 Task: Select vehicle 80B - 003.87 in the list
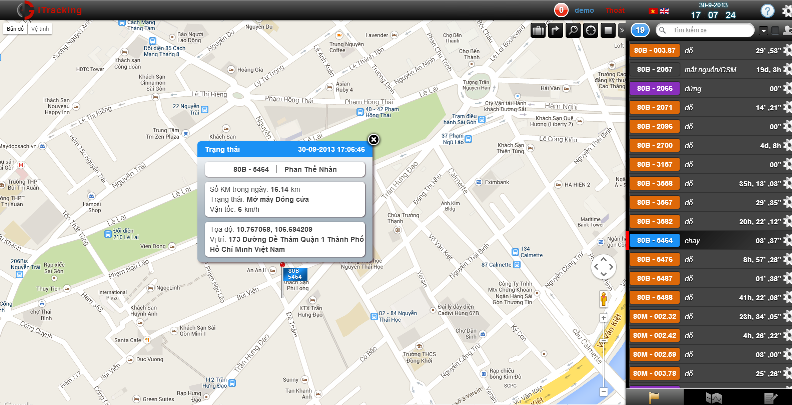pyautogui.click(x=655, y=50)
